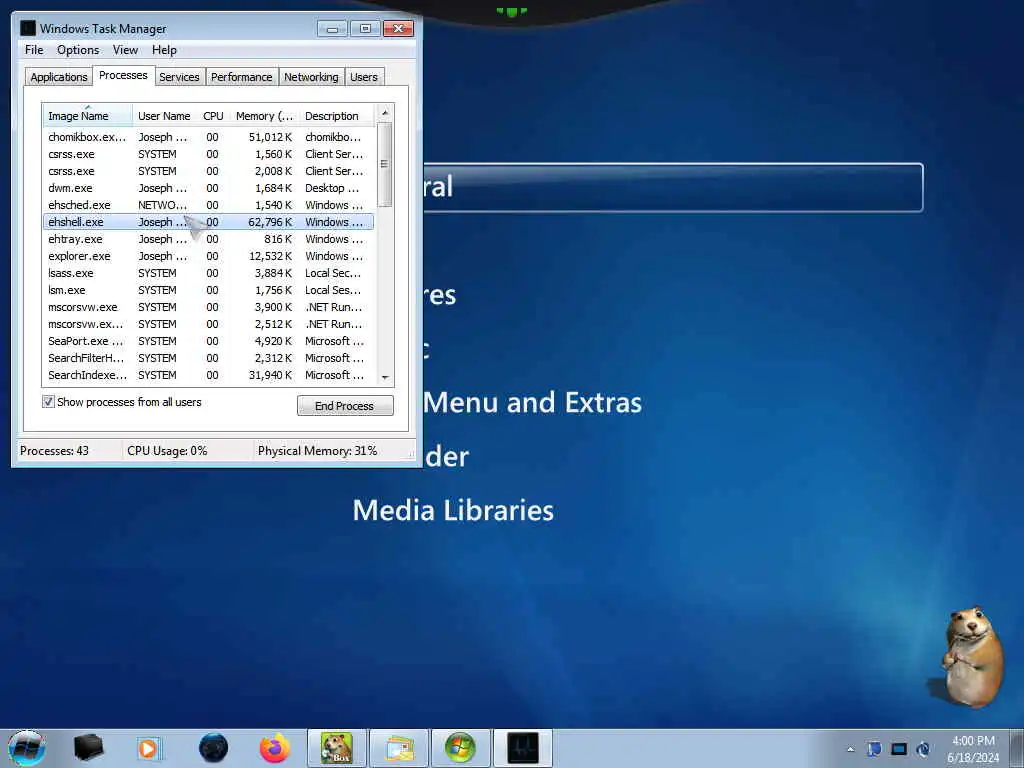Select the mscorsvw.exe row using 3,900 K
Screen dimensions: 1024x768
tap(208, 307)
